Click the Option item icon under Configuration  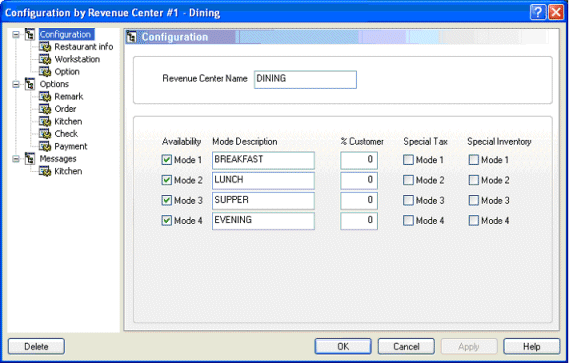coord(45,72)
